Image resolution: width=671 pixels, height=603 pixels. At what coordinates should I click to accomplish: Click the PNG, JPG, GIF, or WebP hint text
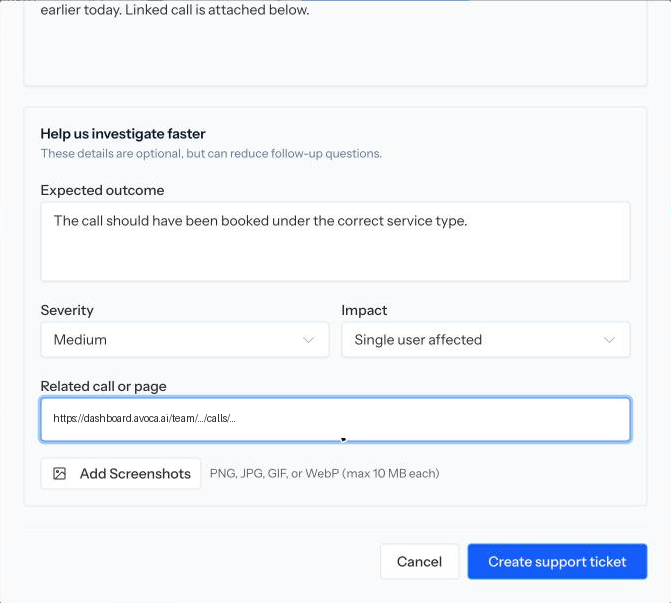pyautogui.click(x=324, y=473)
